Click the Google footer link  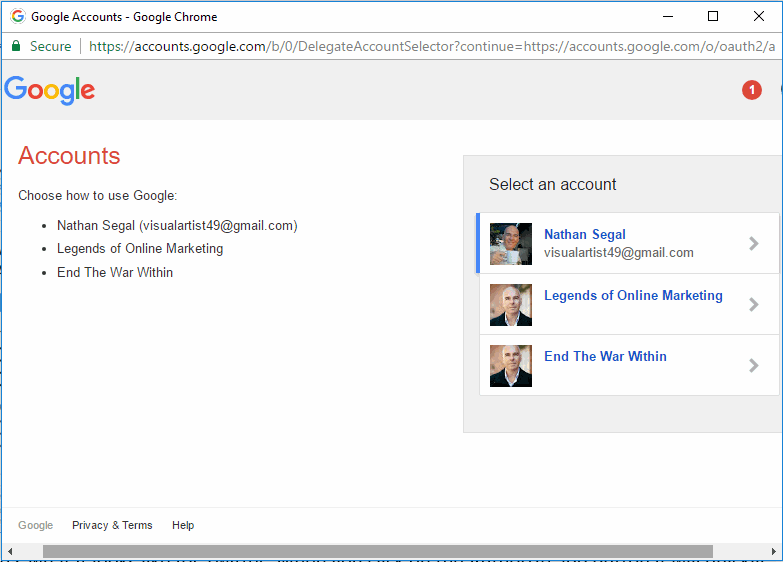tap(35, 525)
